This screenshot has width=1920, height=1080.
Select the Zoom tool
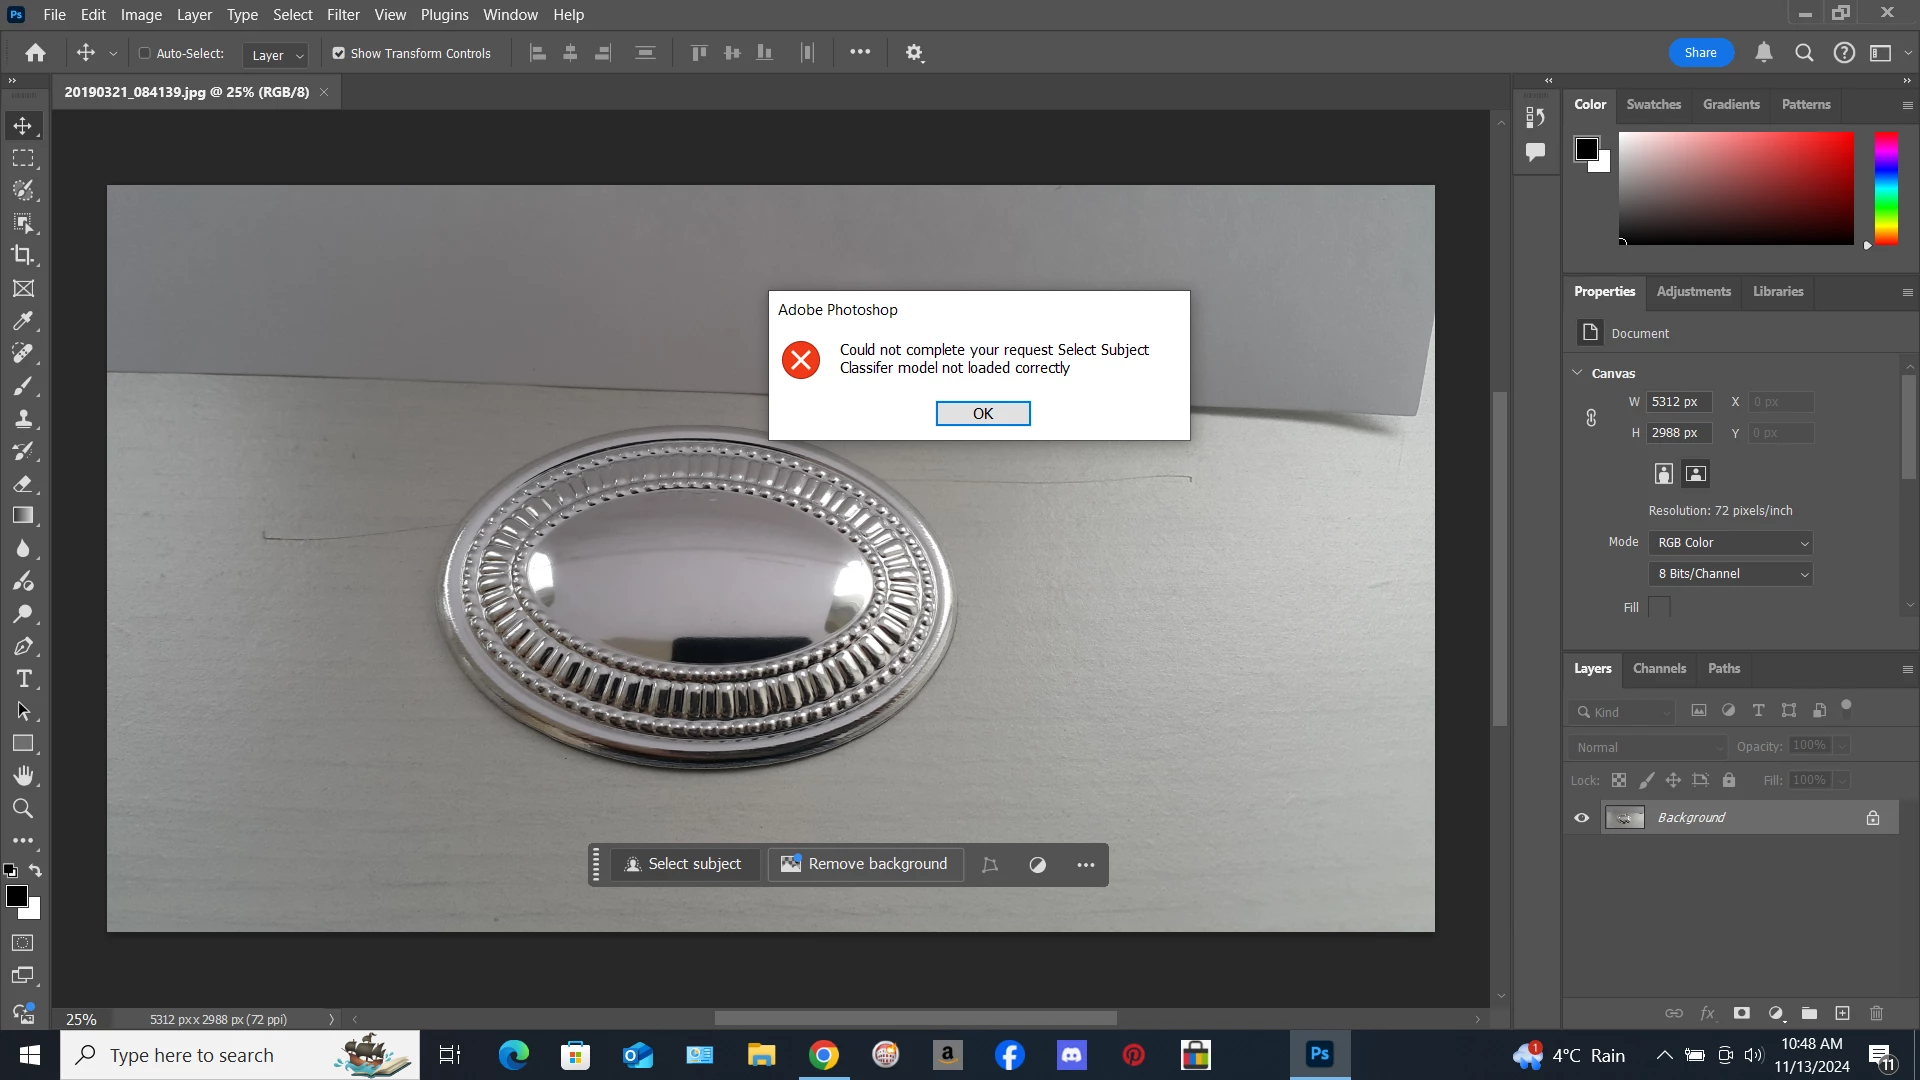pyautogui.click(x=23, y=809)
